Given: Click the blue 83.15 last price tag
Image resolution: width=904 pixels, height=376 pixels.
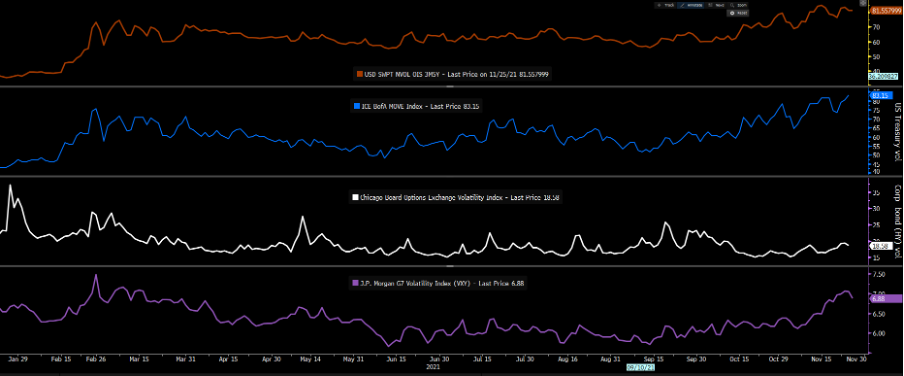Looking at the screenshot, I should point(880,95).
